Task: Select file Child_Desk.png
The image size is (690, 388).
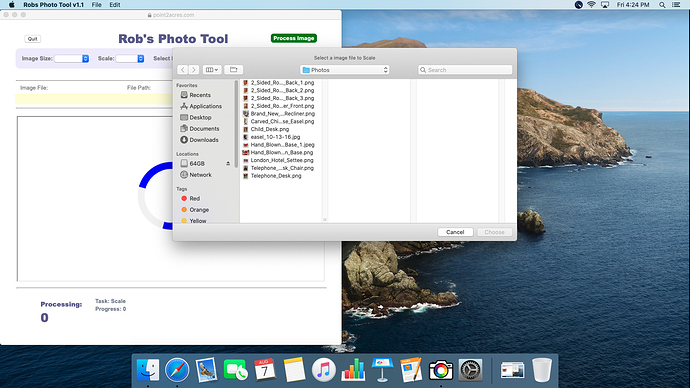Action: click(266, 129)
